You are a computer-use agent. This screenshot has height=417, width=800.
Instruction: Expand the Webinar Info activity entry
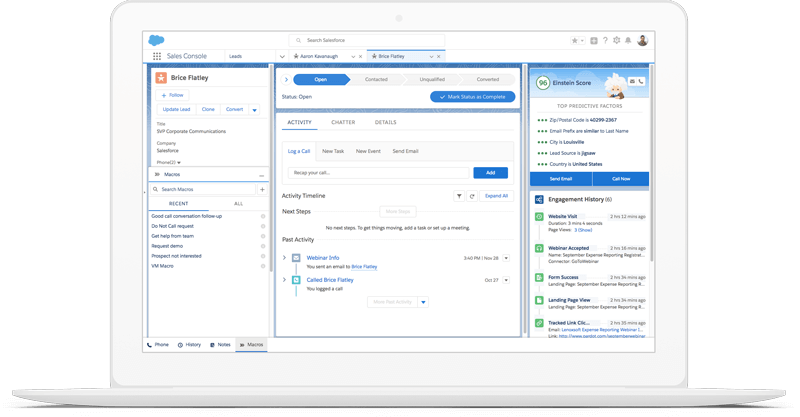pyautogui.click(x=285, y=258)
